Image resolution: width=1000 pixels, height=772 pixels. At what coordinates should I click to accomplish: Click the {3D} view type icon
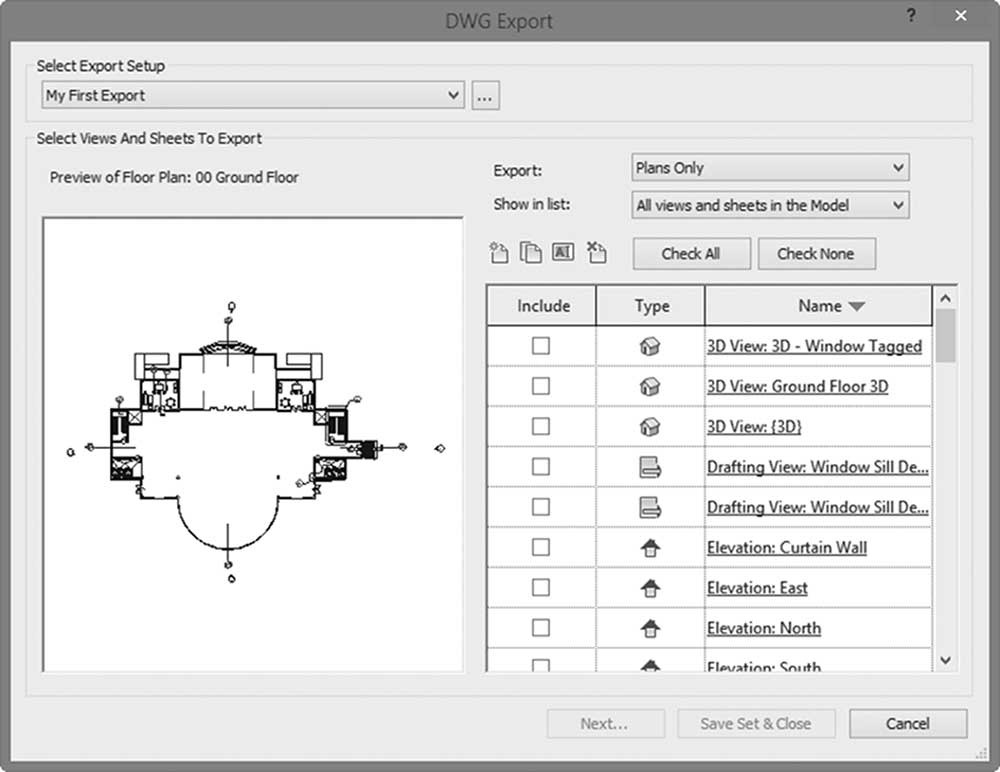650,427
